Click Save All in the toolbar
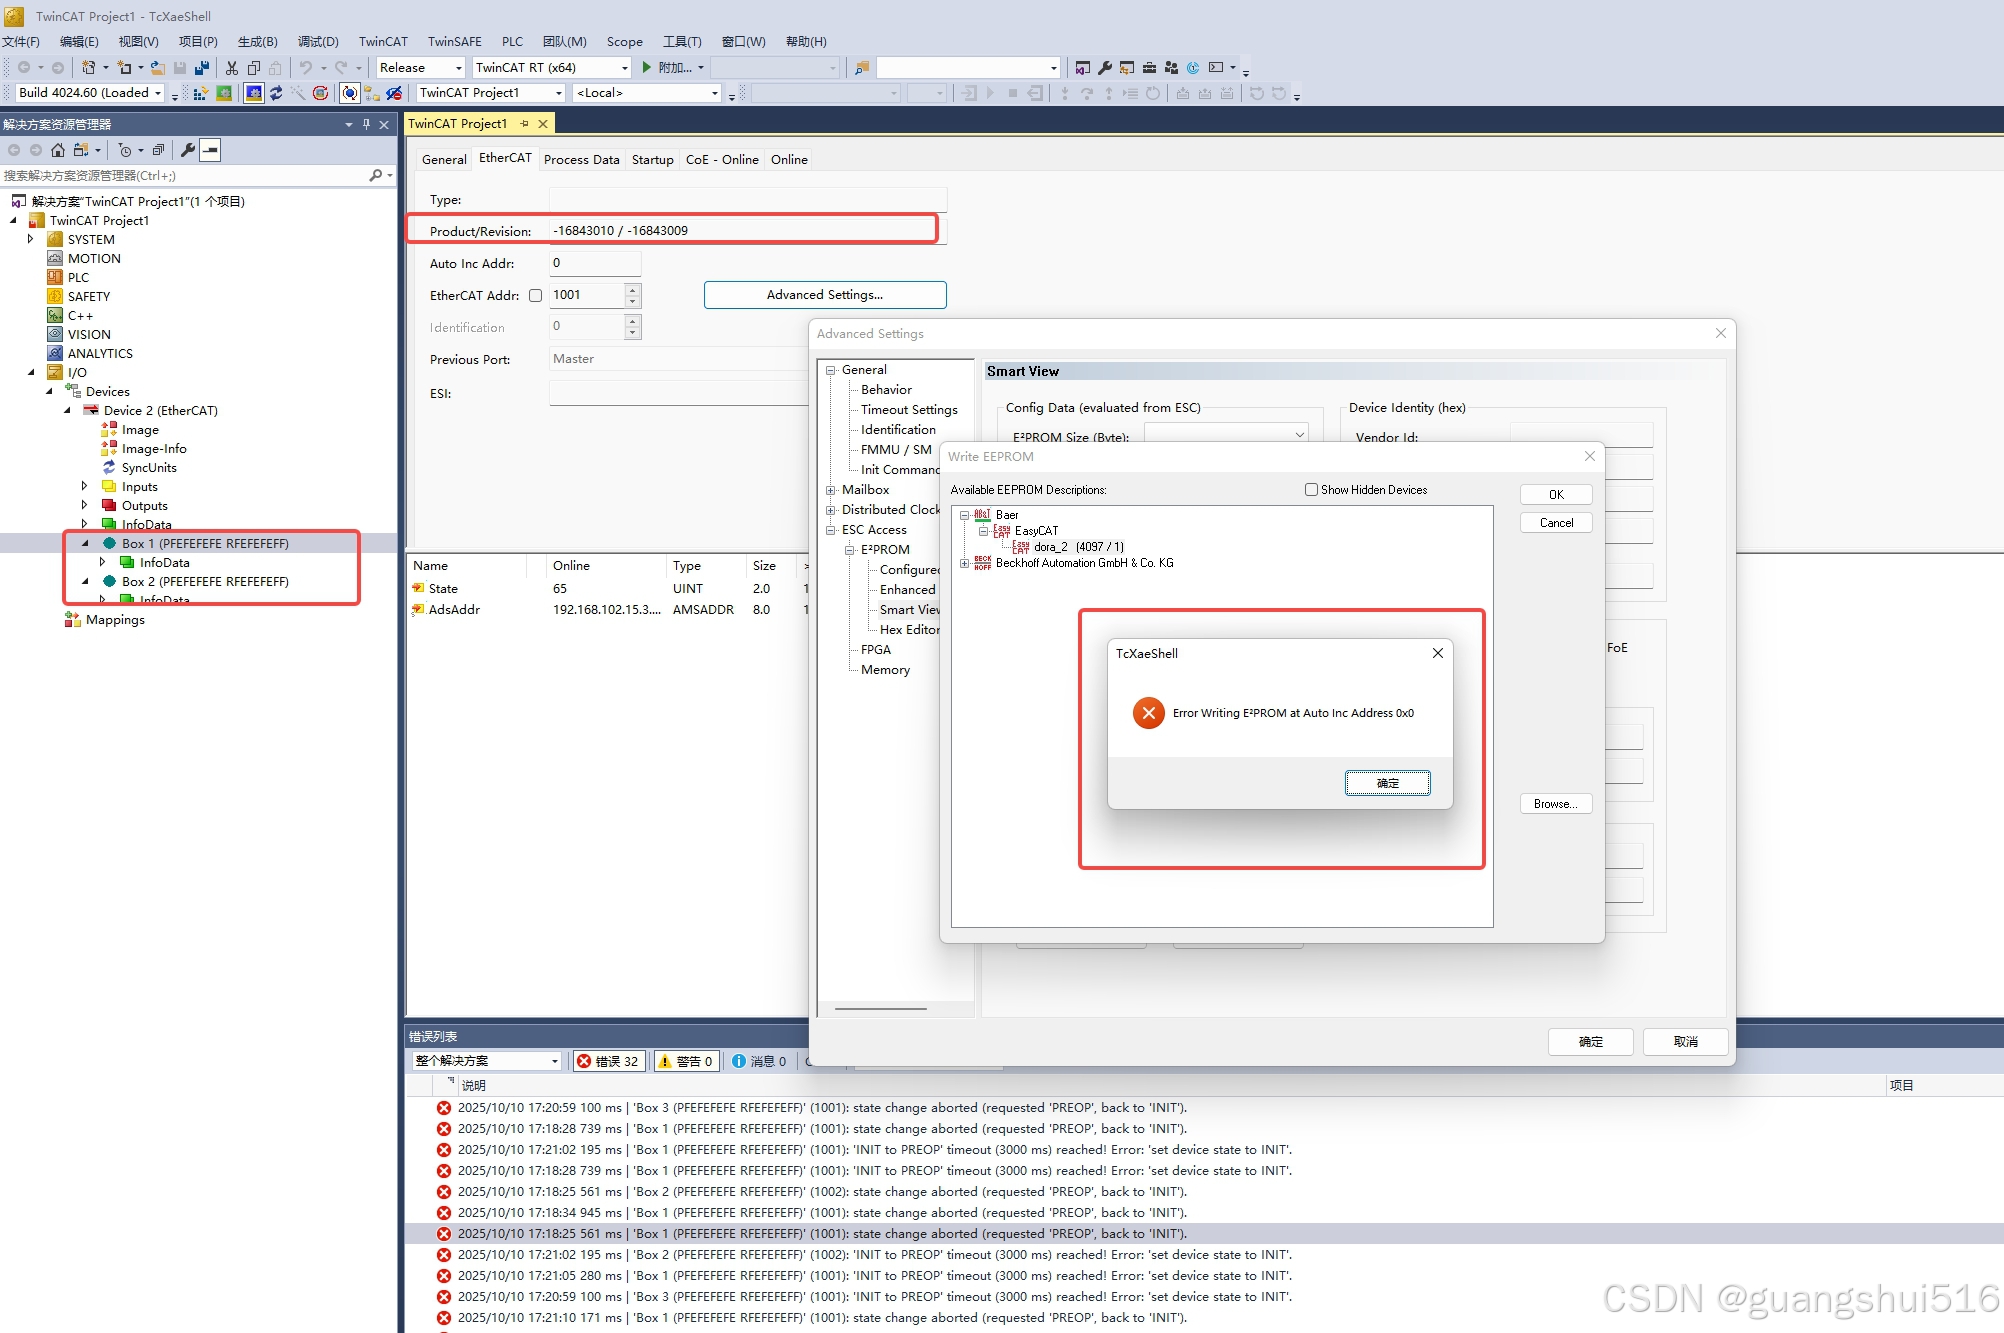This screenshot has height=1333, width=2004. point(201,68)
